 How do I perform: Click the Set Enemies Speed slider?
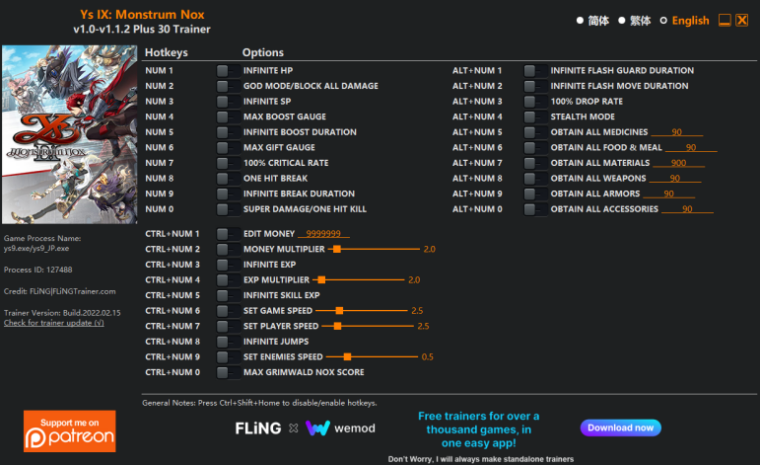(x=372, y=357)
